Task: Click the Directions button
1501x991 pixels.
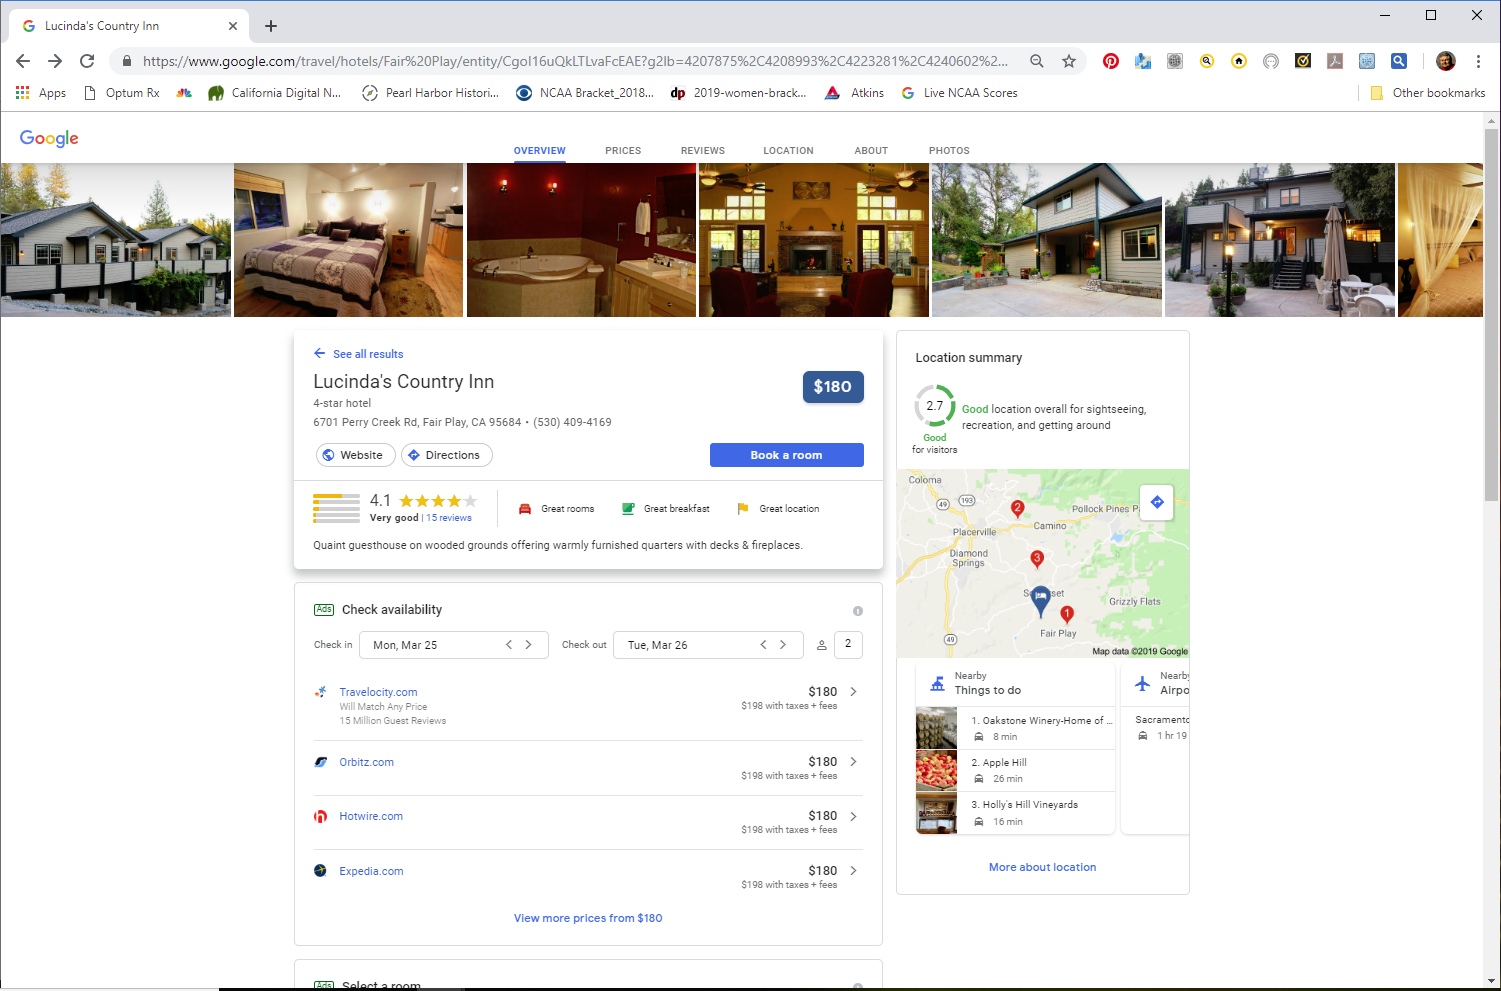Action: [447, 455]
